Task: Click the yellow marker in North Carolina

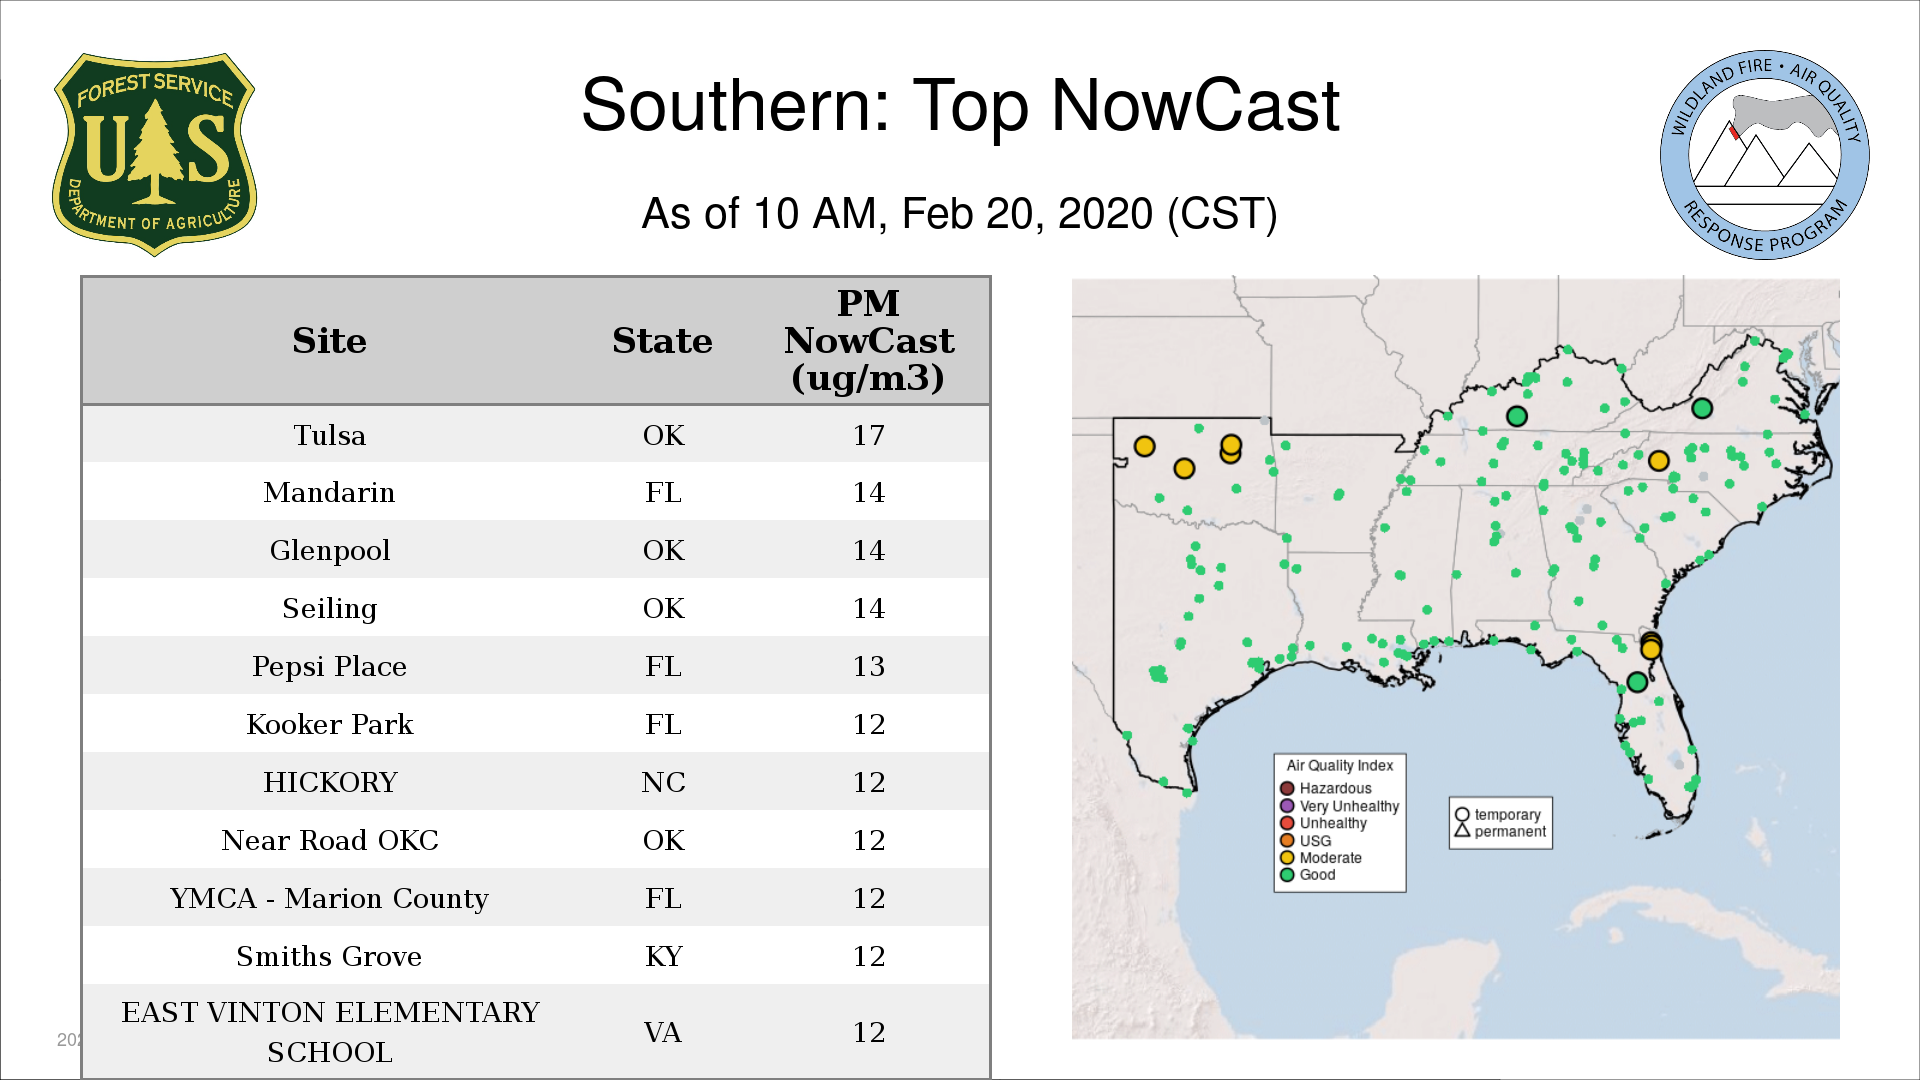Action: pyautogui.click(x=1659, y=461)
